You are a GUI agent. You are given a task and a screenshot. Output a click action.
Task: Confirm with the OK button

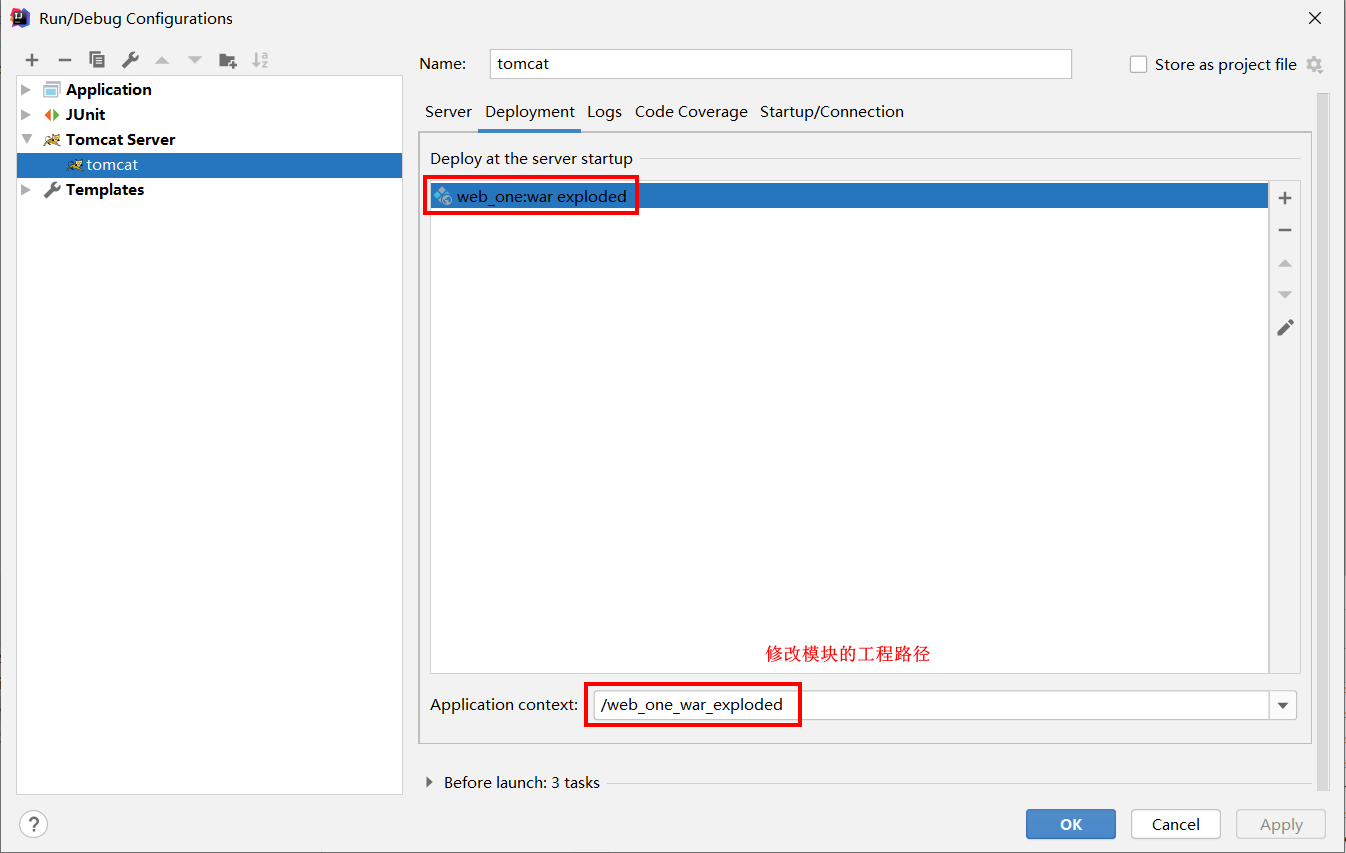pos(1071,824)
